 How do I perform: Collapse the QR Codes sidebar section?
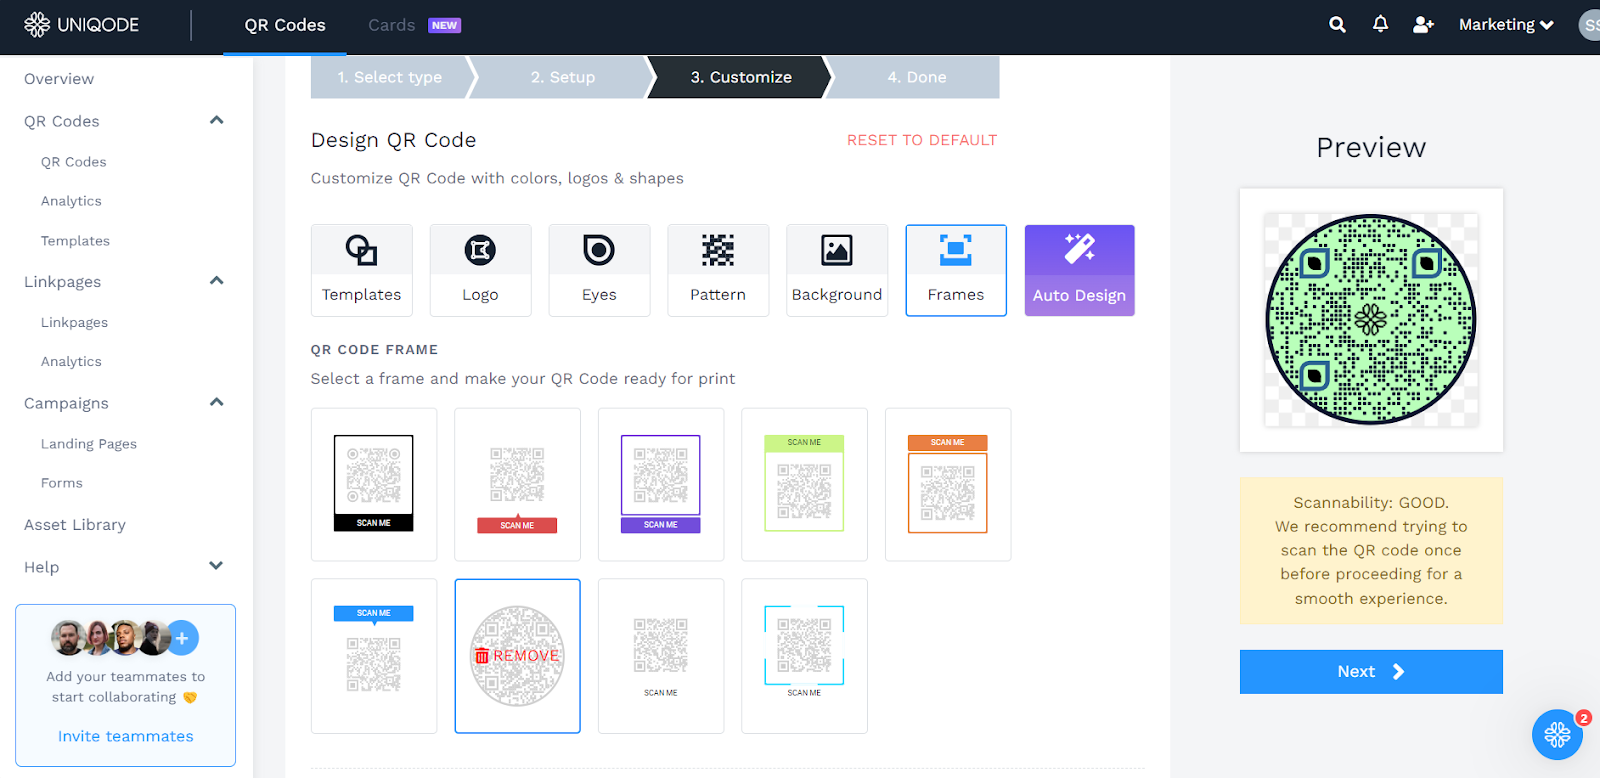[x=216, y=121]
